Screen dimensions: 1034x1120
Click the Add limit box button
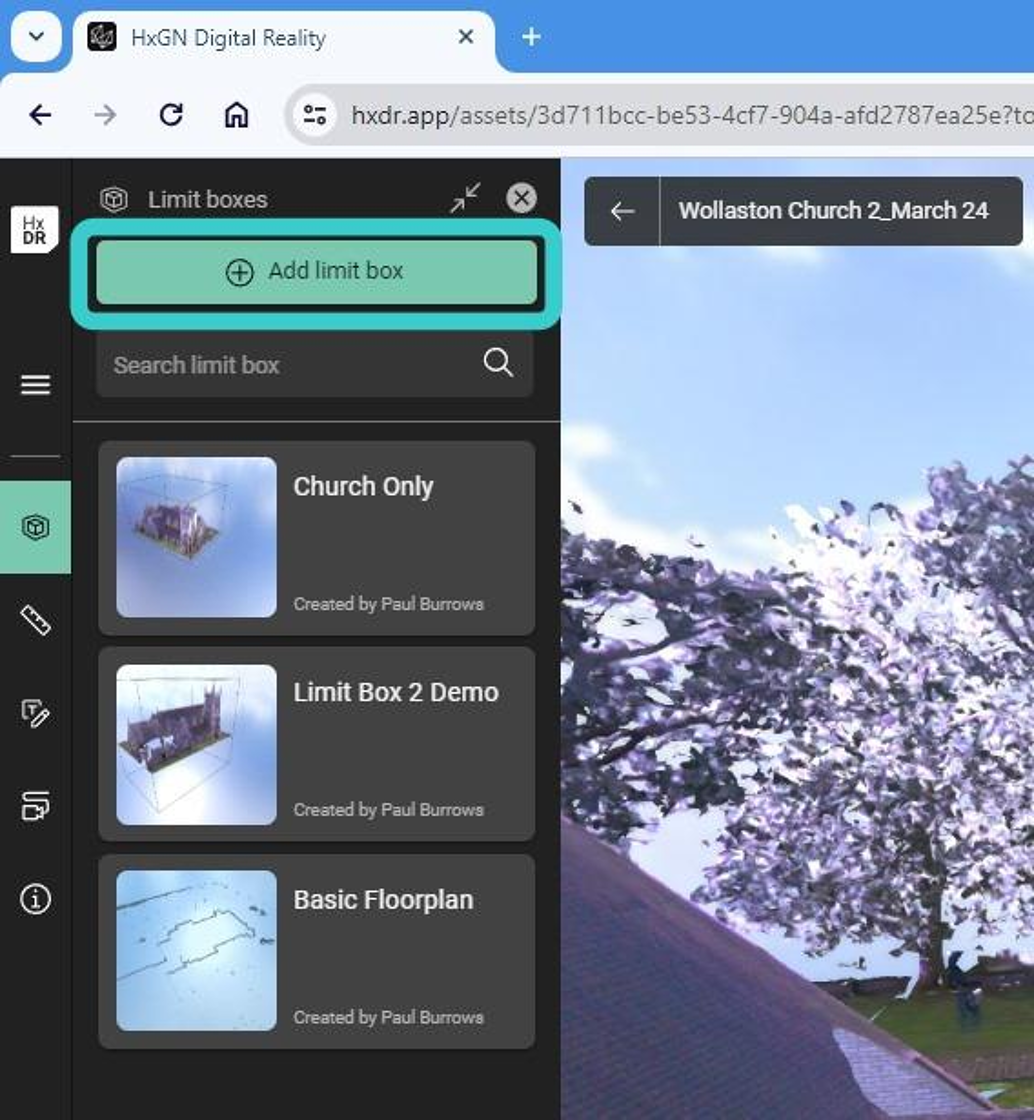(x=316, y=271)
